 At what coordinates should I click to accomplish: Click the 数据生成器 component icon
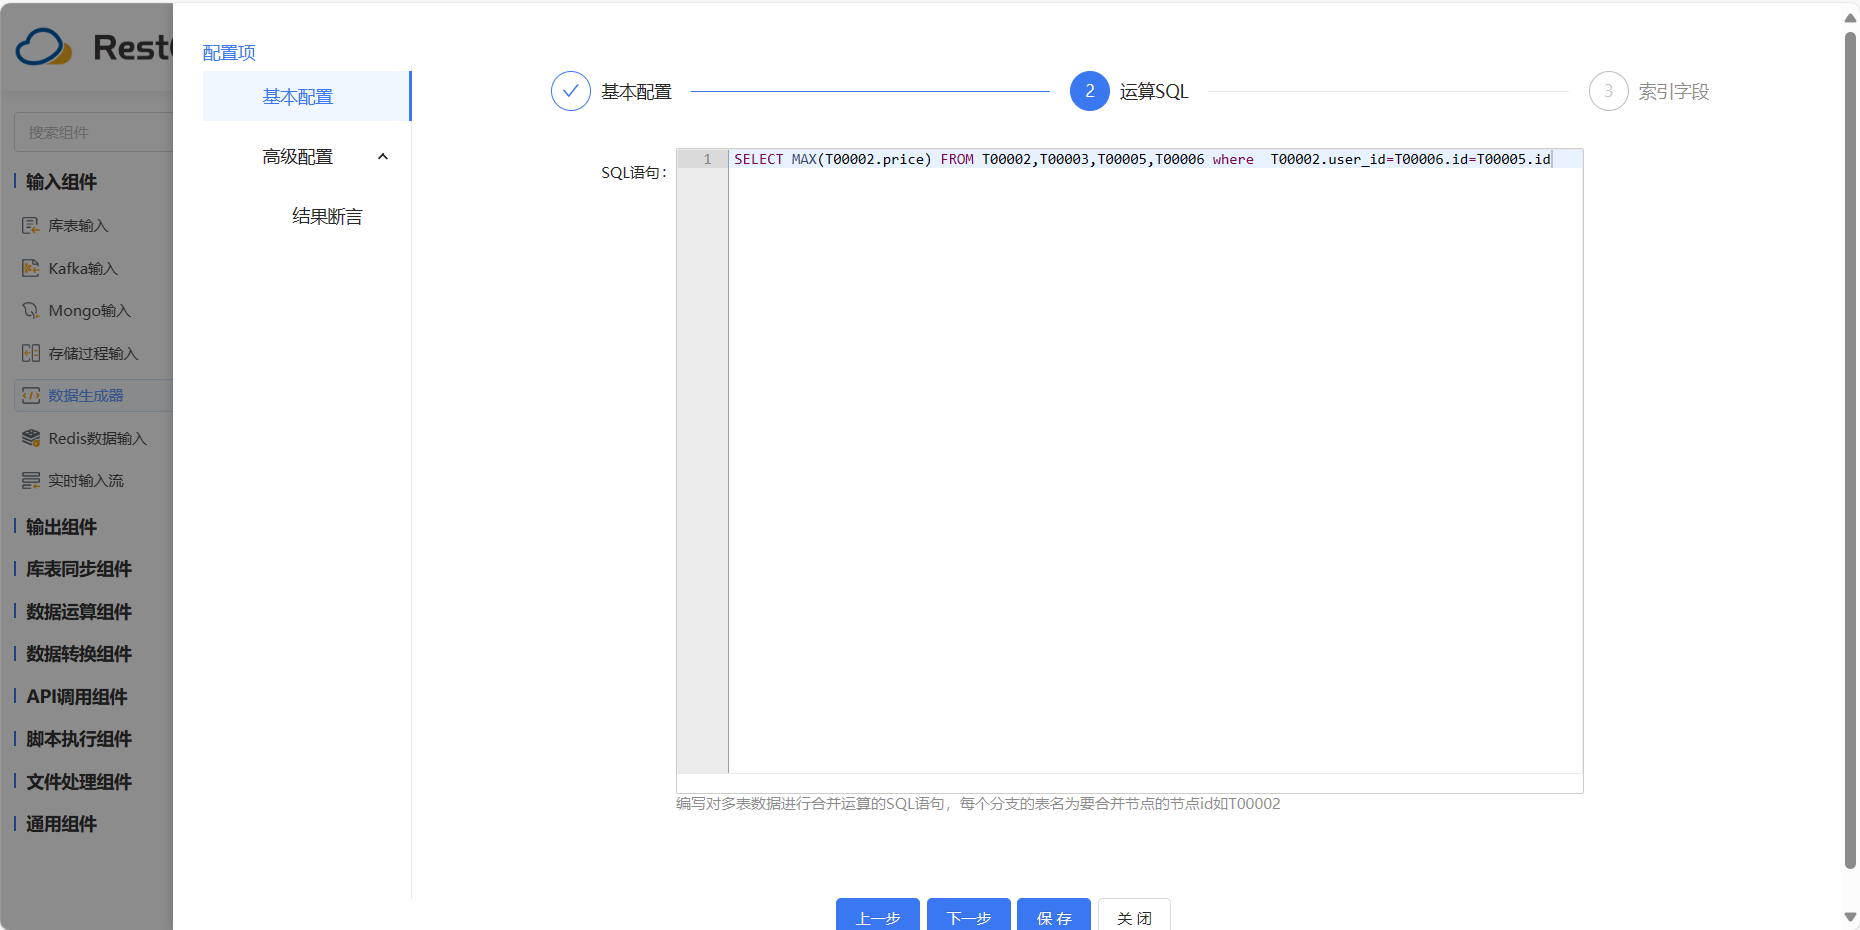pyautogui.click(x=31, y=396)
